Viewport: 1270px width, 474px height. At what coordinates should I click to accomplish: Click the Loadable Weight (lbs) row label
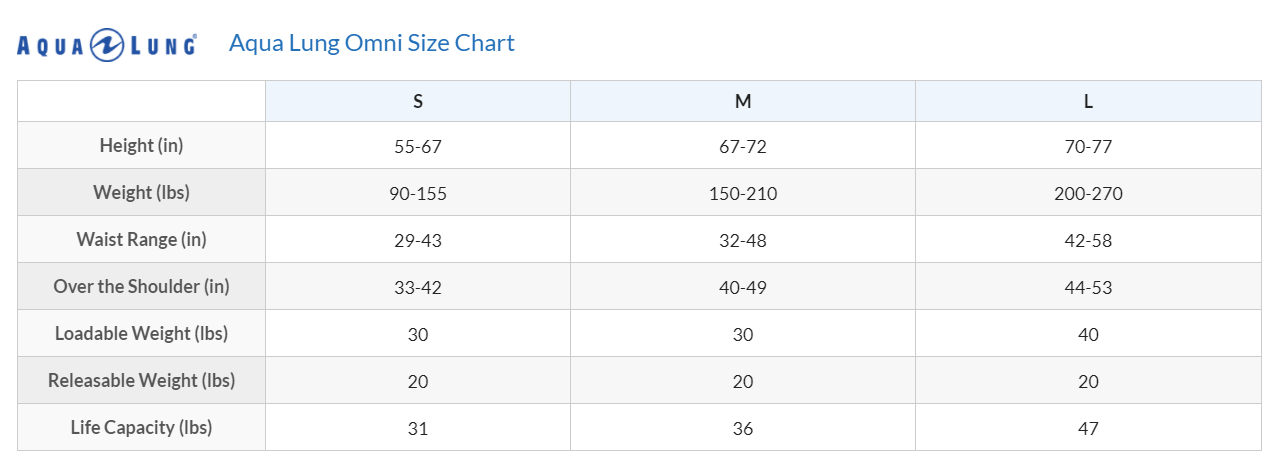tap(142, 334)
